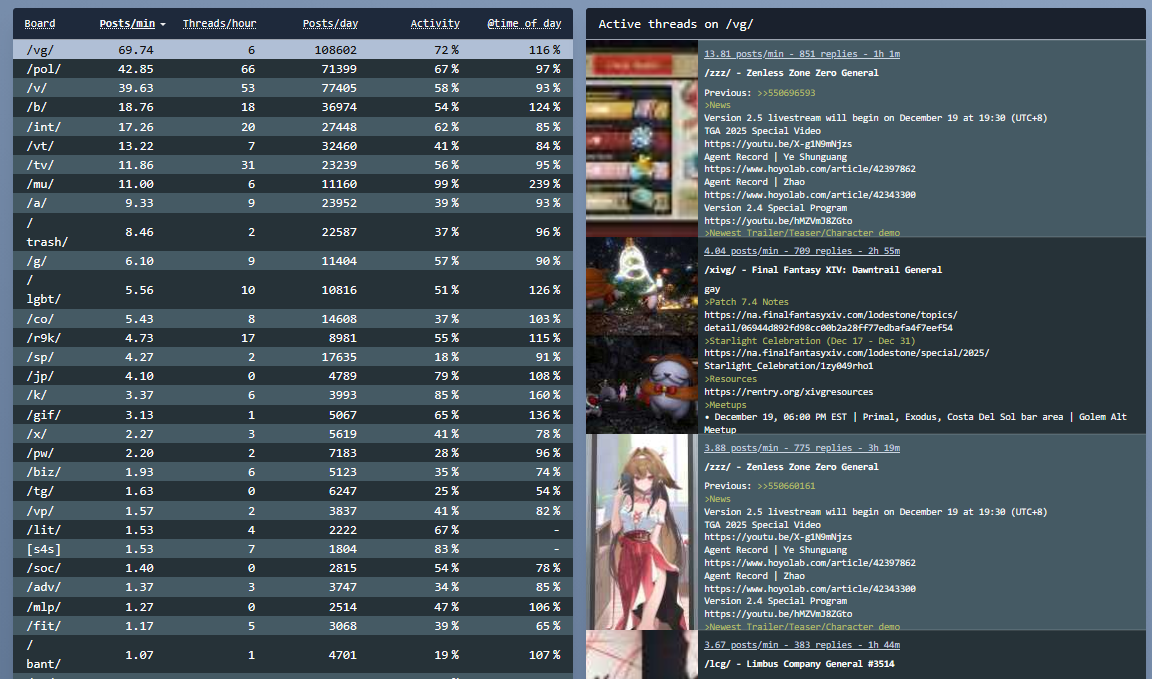The width and height of the screenshot is (1152, 679).
Task: Select the /tv/ board row
Action: pos(292,165)
